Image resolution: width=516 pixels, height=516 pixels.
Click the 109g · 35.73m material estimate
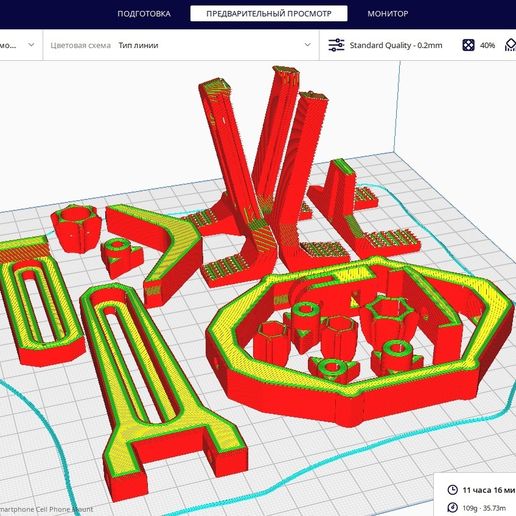484,508
